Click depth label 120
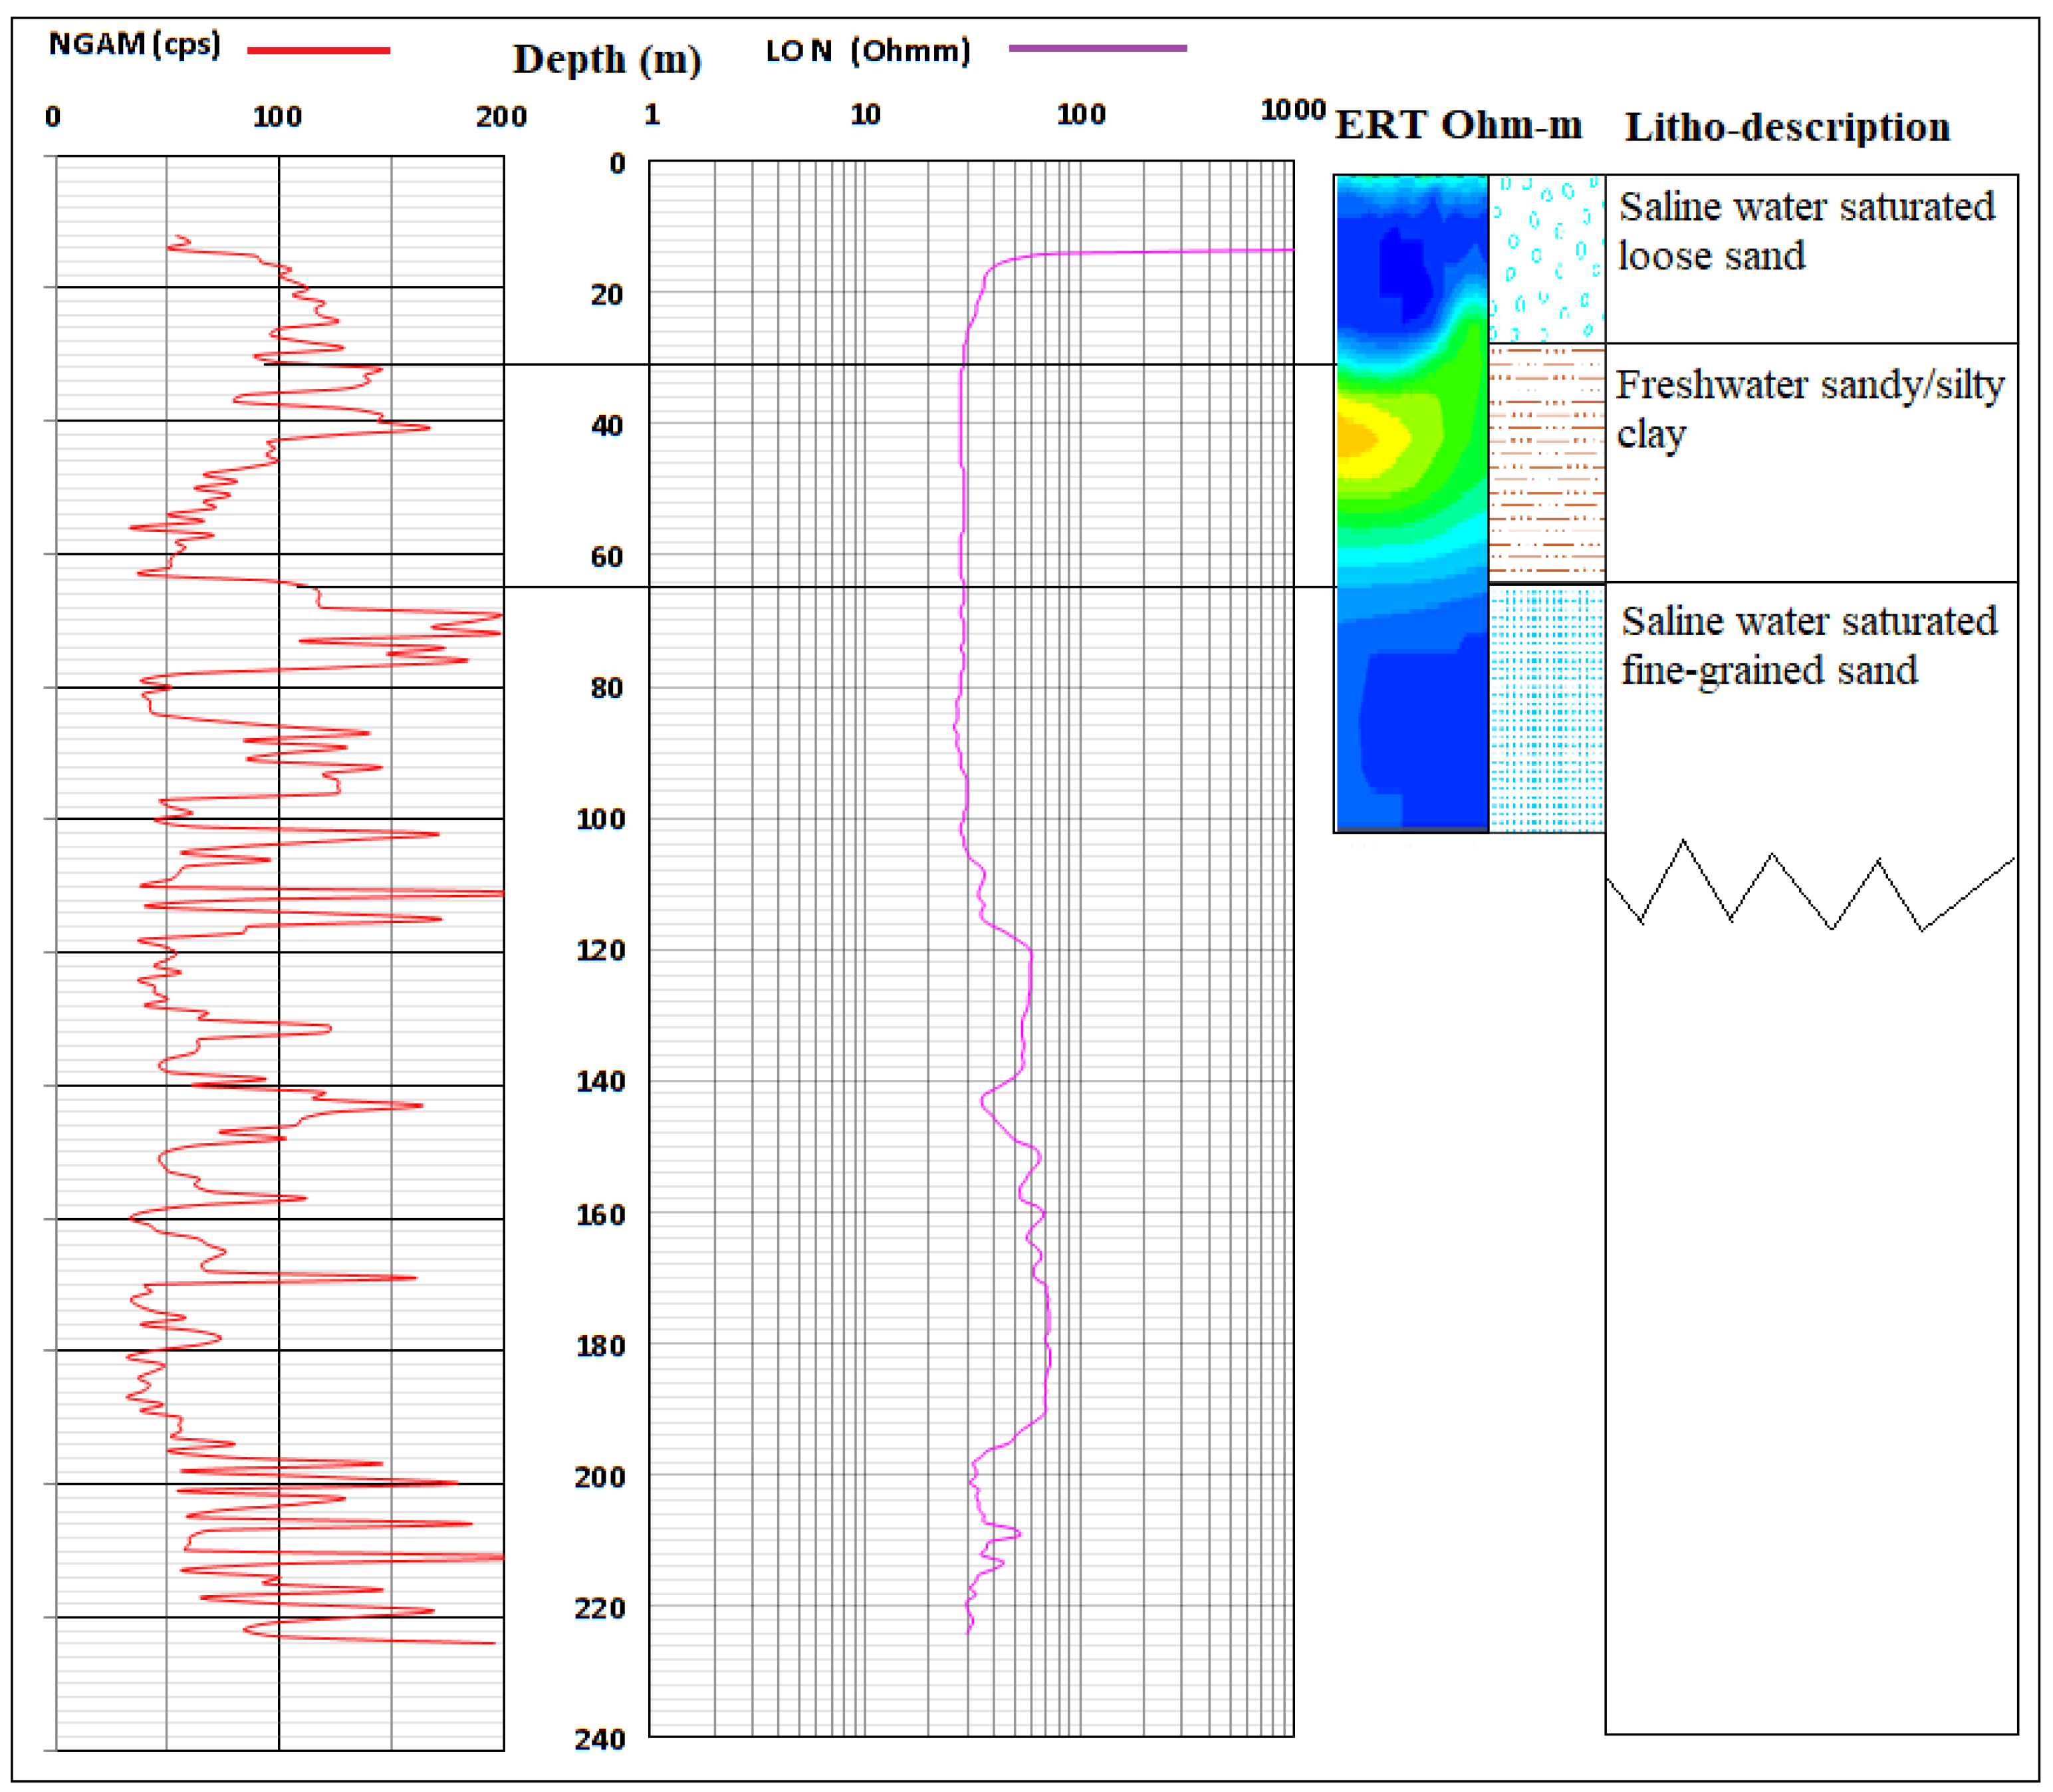This screenshot has width=2053, height=1792. (x=600, y=950)
